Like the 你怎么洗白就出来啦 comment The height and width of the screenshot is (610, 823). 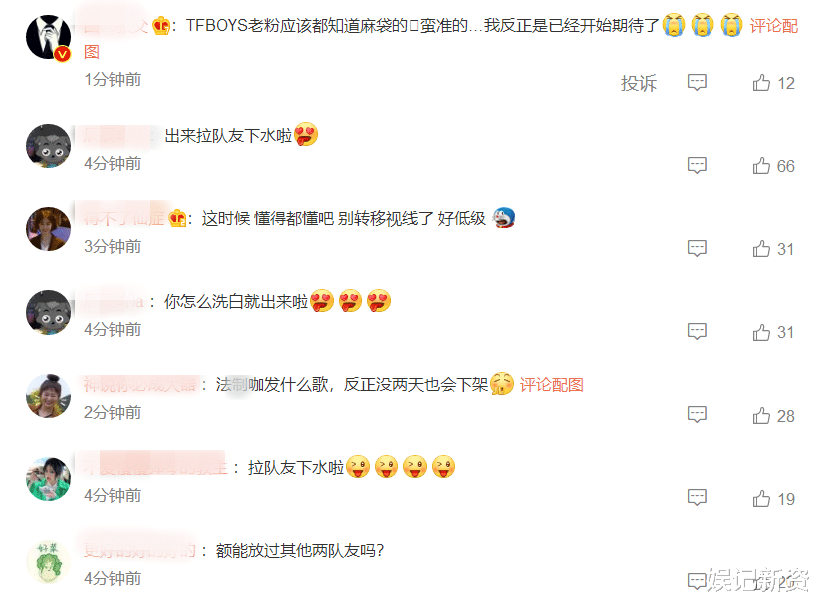click(x=761, y=332)
